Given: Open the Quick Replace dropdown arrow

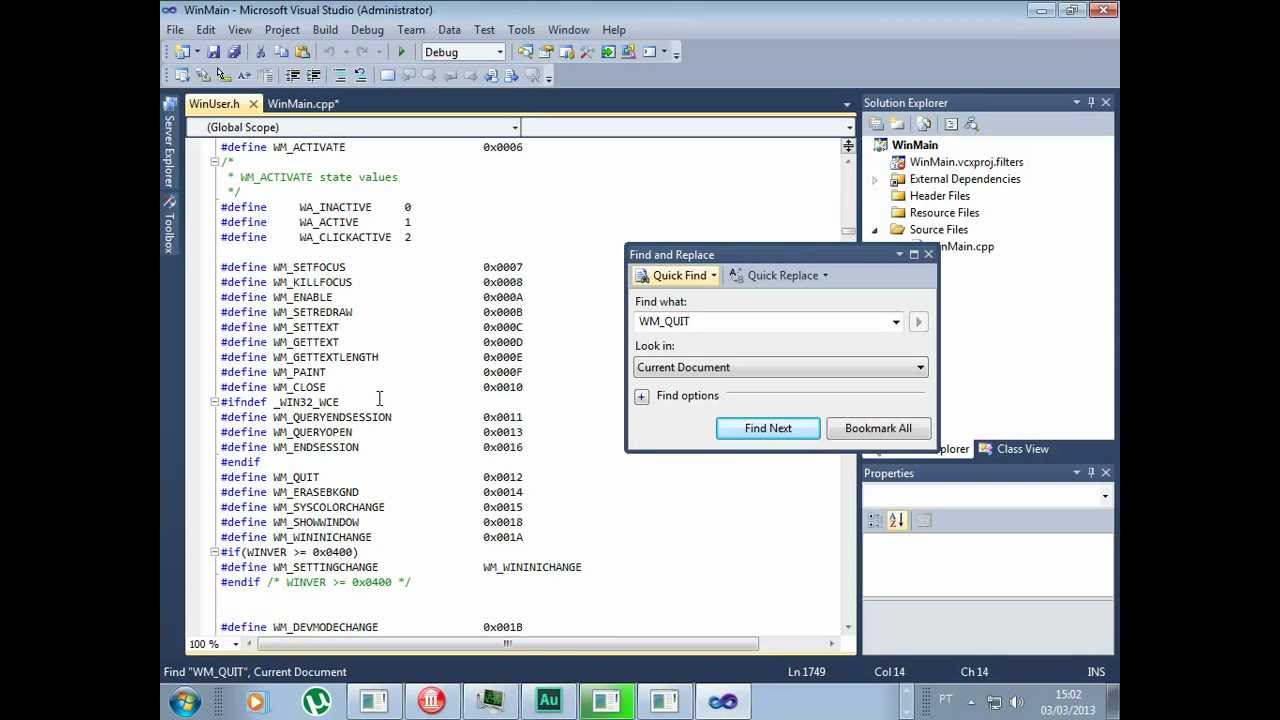Looking at the screenshot, I should [825, 276].
